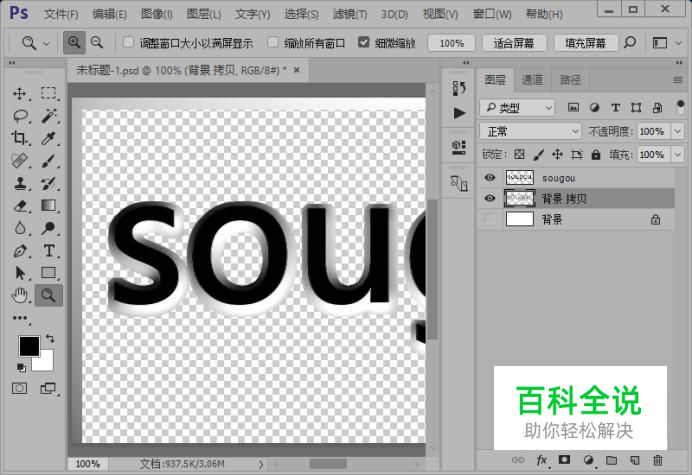Select the Magic Wand tool

(49, 116)
